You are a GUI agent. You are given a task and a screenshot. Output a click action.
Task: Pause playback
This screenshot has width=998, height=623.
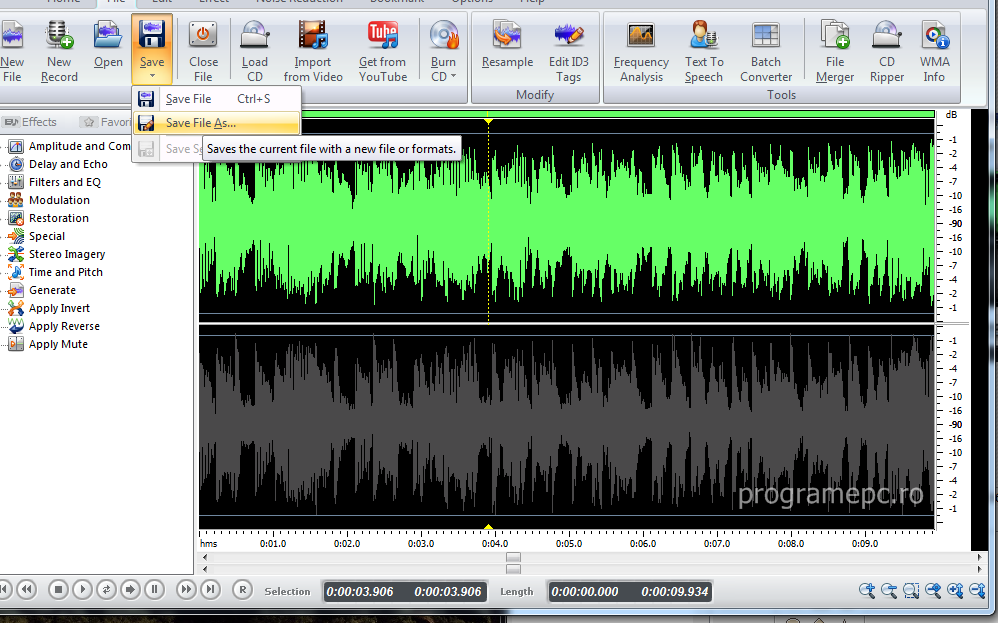(x=155, y=590)
